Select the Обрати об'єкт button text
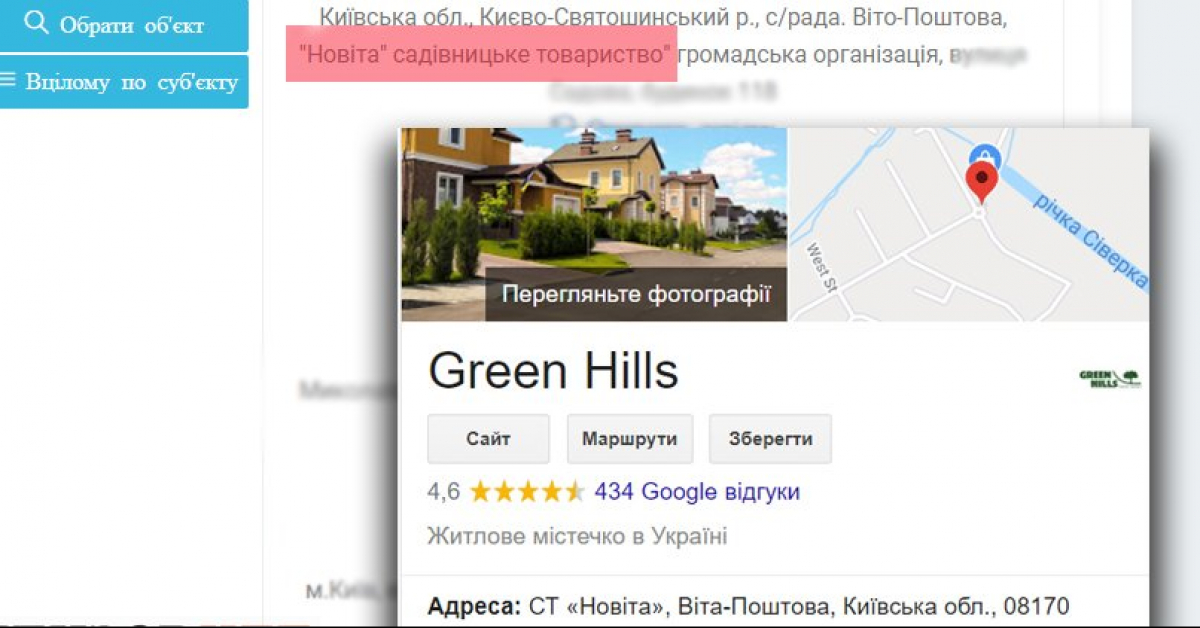1200x628 pixels. pyautogui.click(x=132, y=24)
